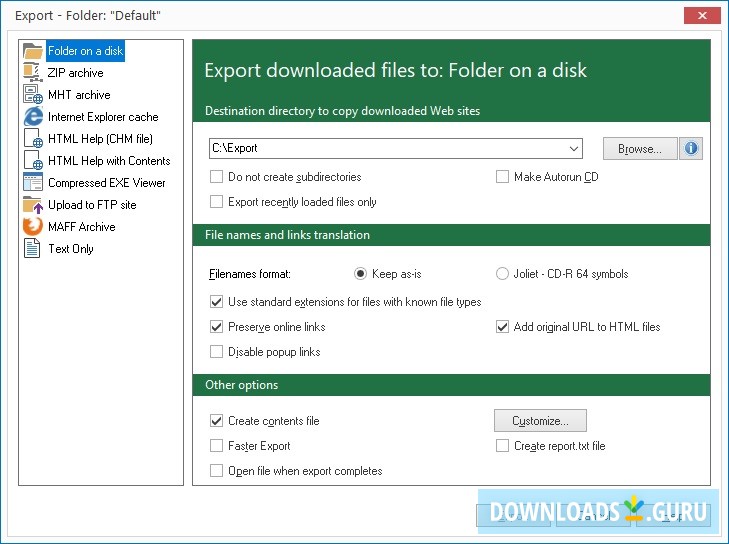Click the Text Only document icon
The image size is (729, 544).
tap(32, 248)
